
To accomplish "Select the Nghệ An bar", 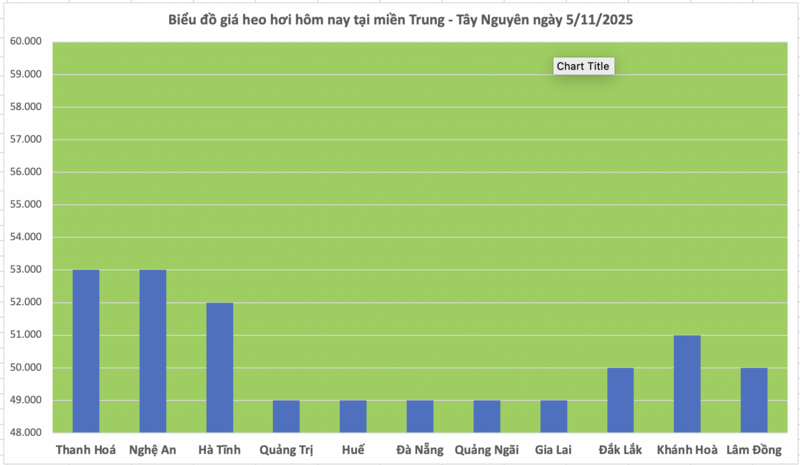I will 153,350.
